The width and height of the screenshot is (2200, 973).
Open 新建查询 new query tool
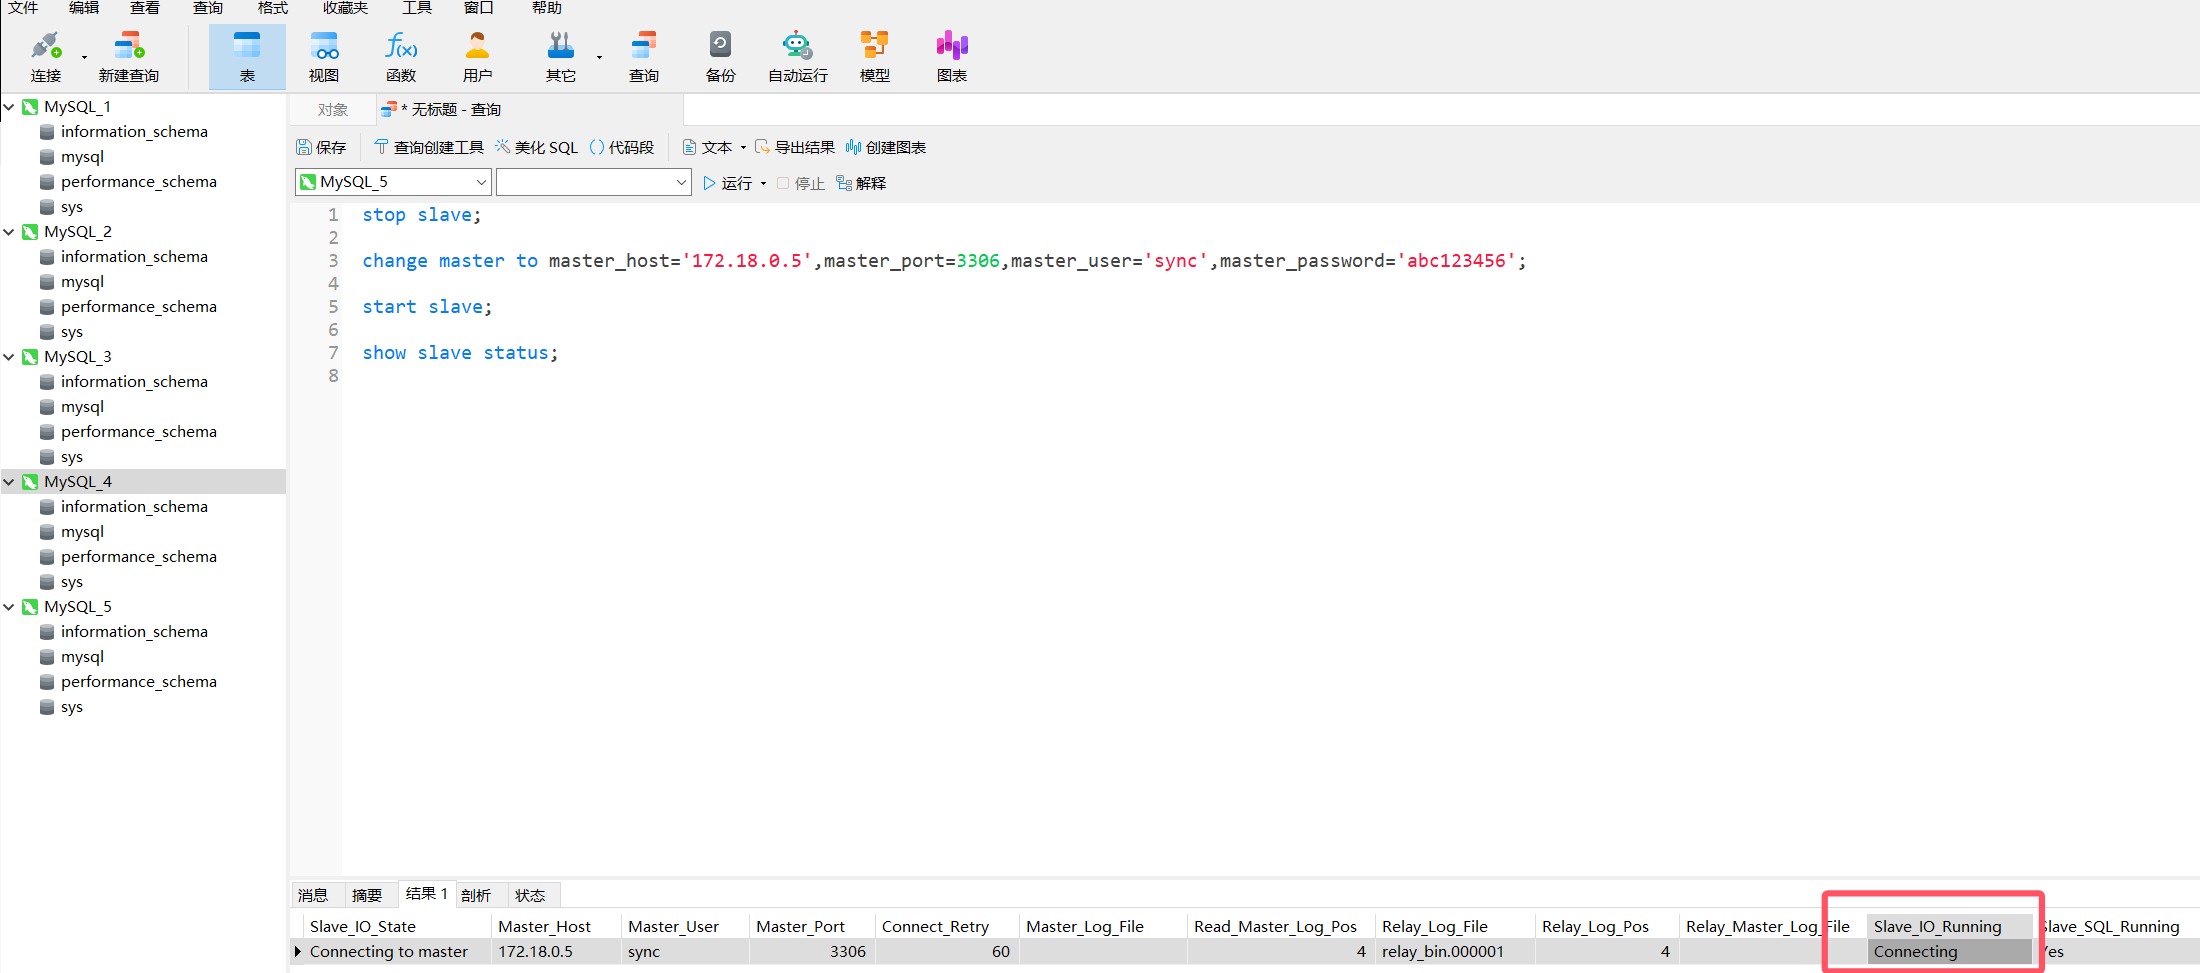tap(129, 56)
